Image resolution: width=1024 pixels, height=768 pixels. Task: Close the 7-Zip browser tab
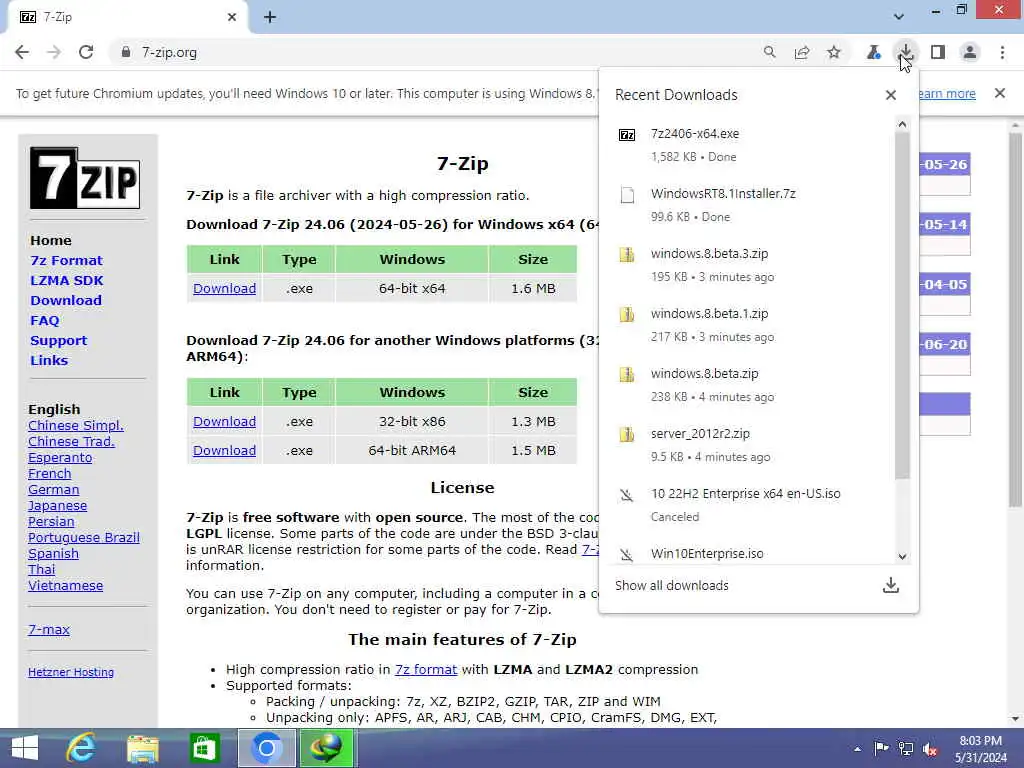(232, 17)
